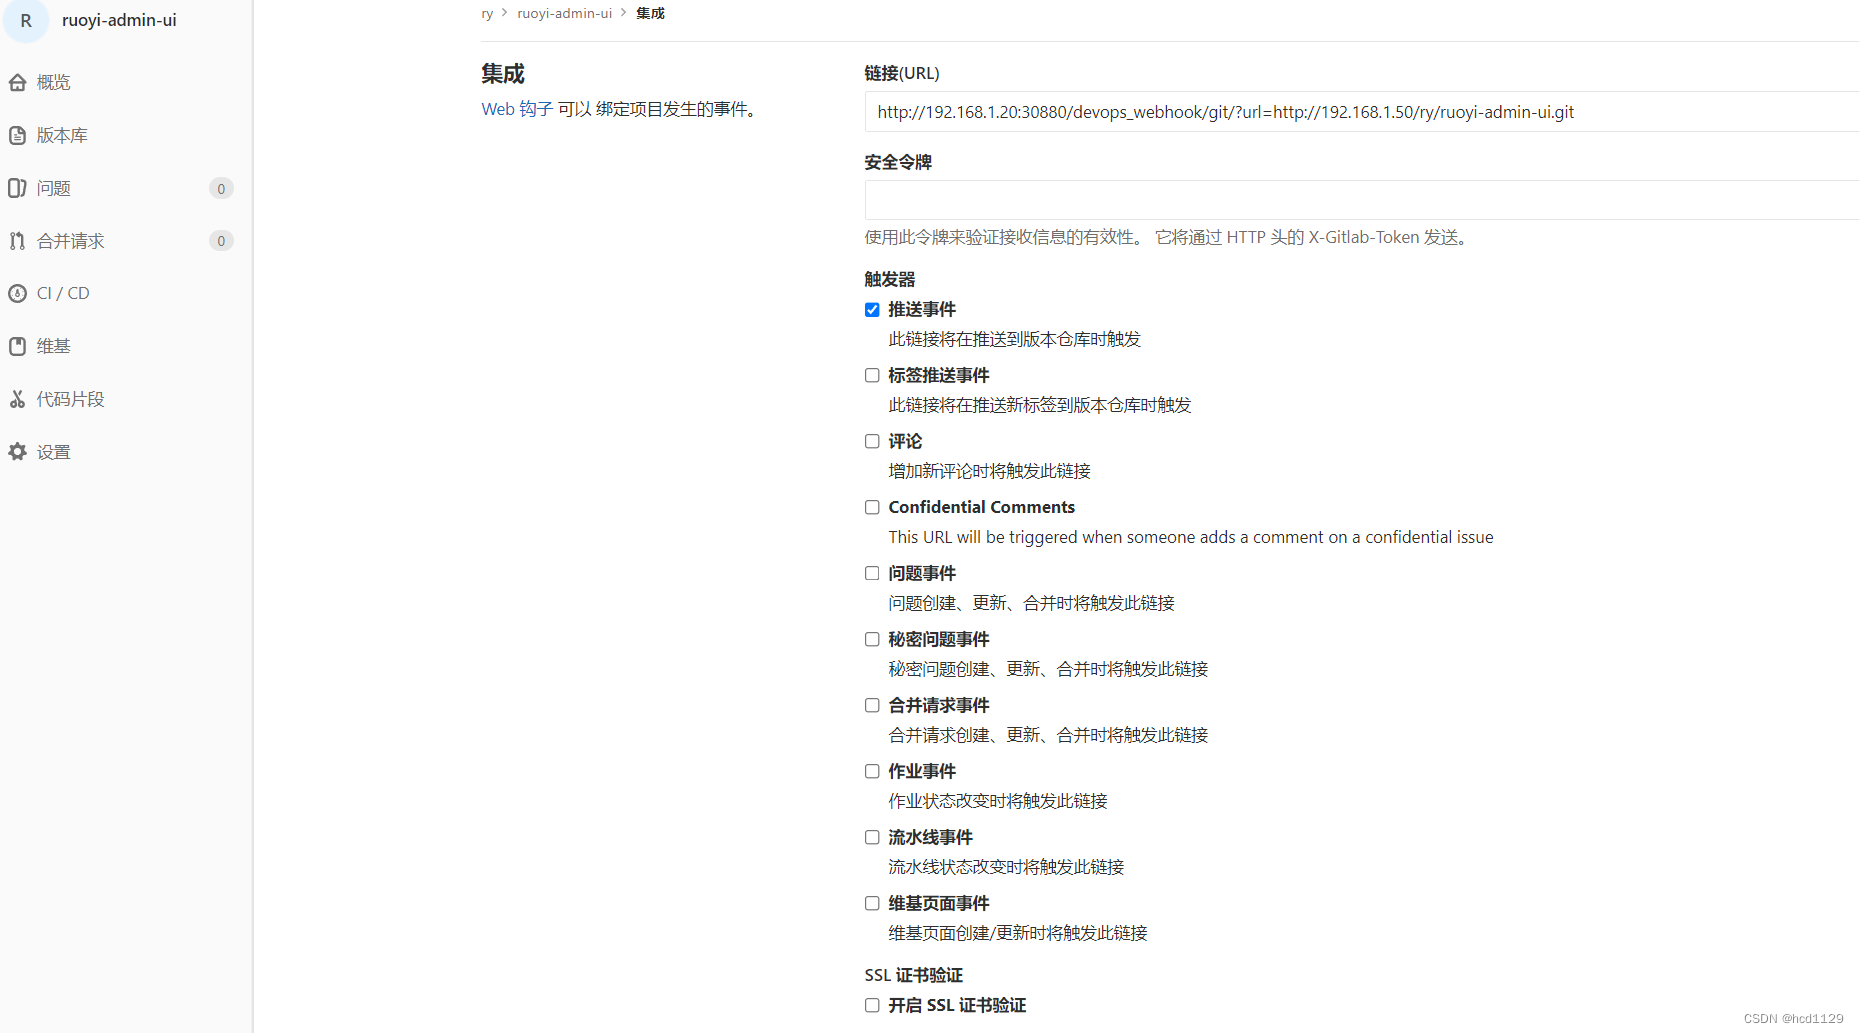Enable the 作业事件 checkbox
The width and height of the screenshot is (1859, 1033).
pos(872,772)
